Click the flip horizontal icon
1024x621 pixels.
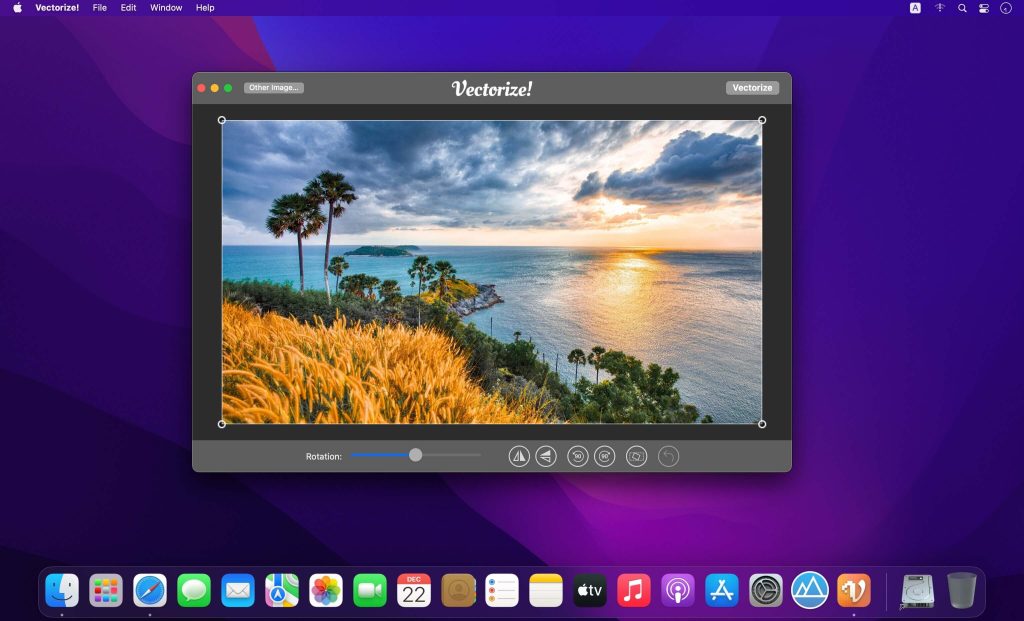[518, 456]
